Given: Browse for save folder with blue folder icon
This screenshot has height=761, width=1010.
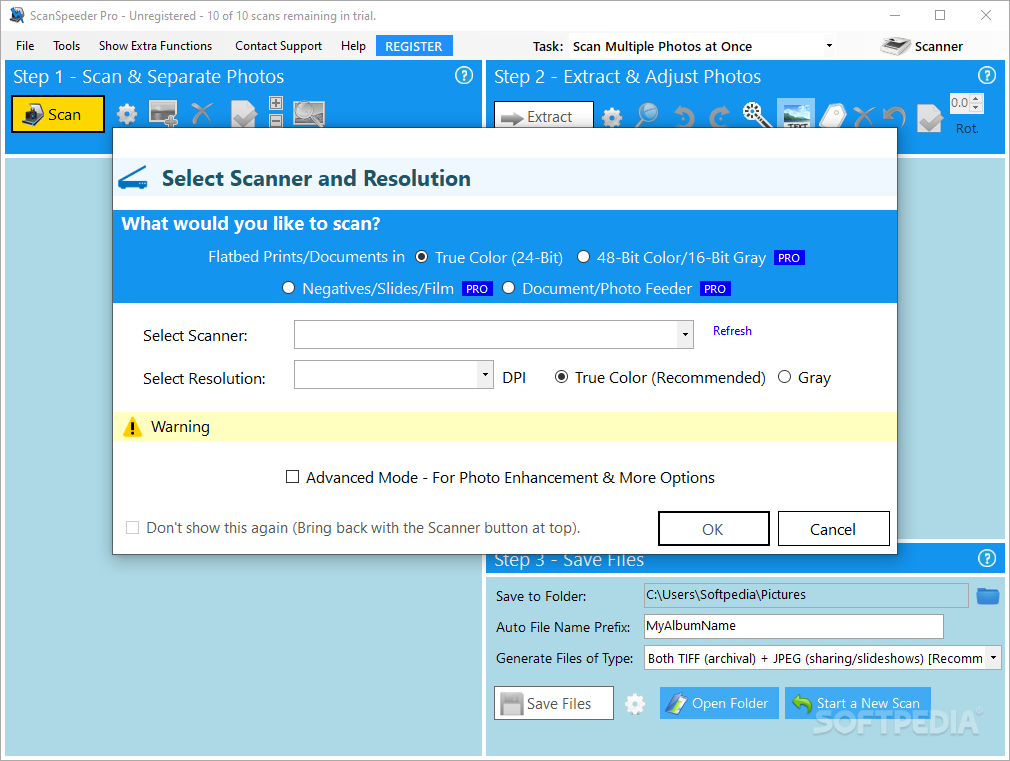Looking at the screenshot, I should click(987, 595).
